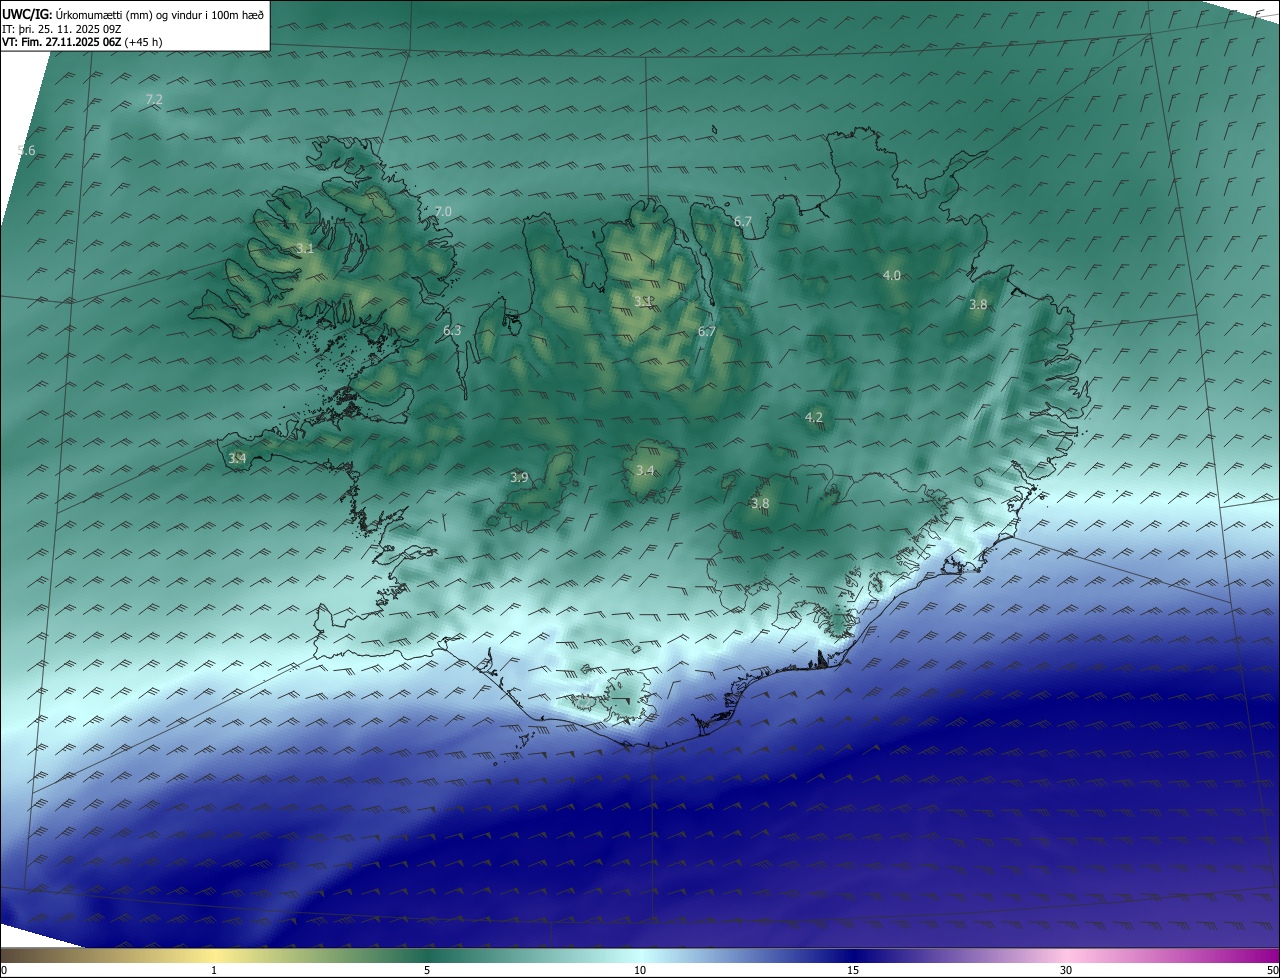The height and width of the screenshot is (978, 1280).
Task: Click the yellow section of the color scale
Action: (215, 955)
